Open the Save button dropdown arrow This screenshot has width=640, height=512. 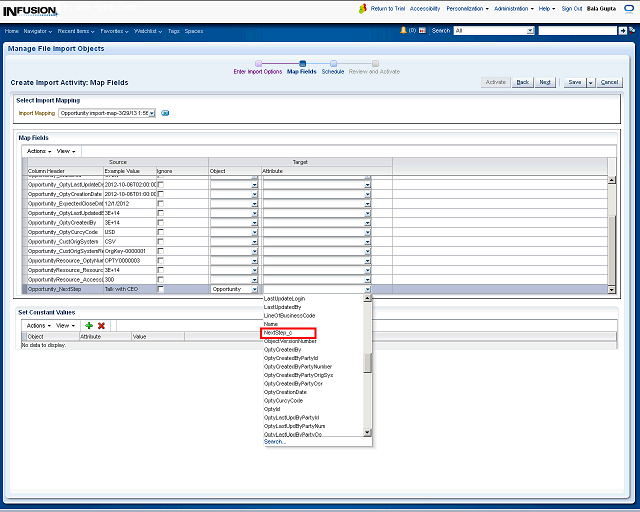591,82
